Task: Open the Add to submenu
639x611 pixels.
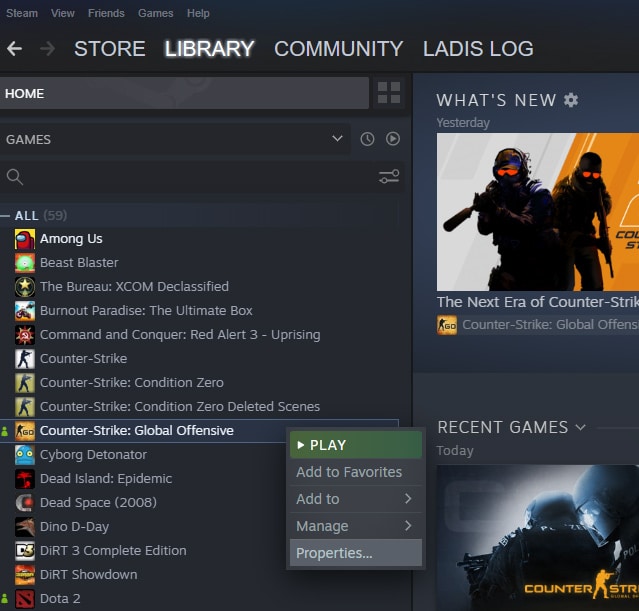Action: [354, 499]
